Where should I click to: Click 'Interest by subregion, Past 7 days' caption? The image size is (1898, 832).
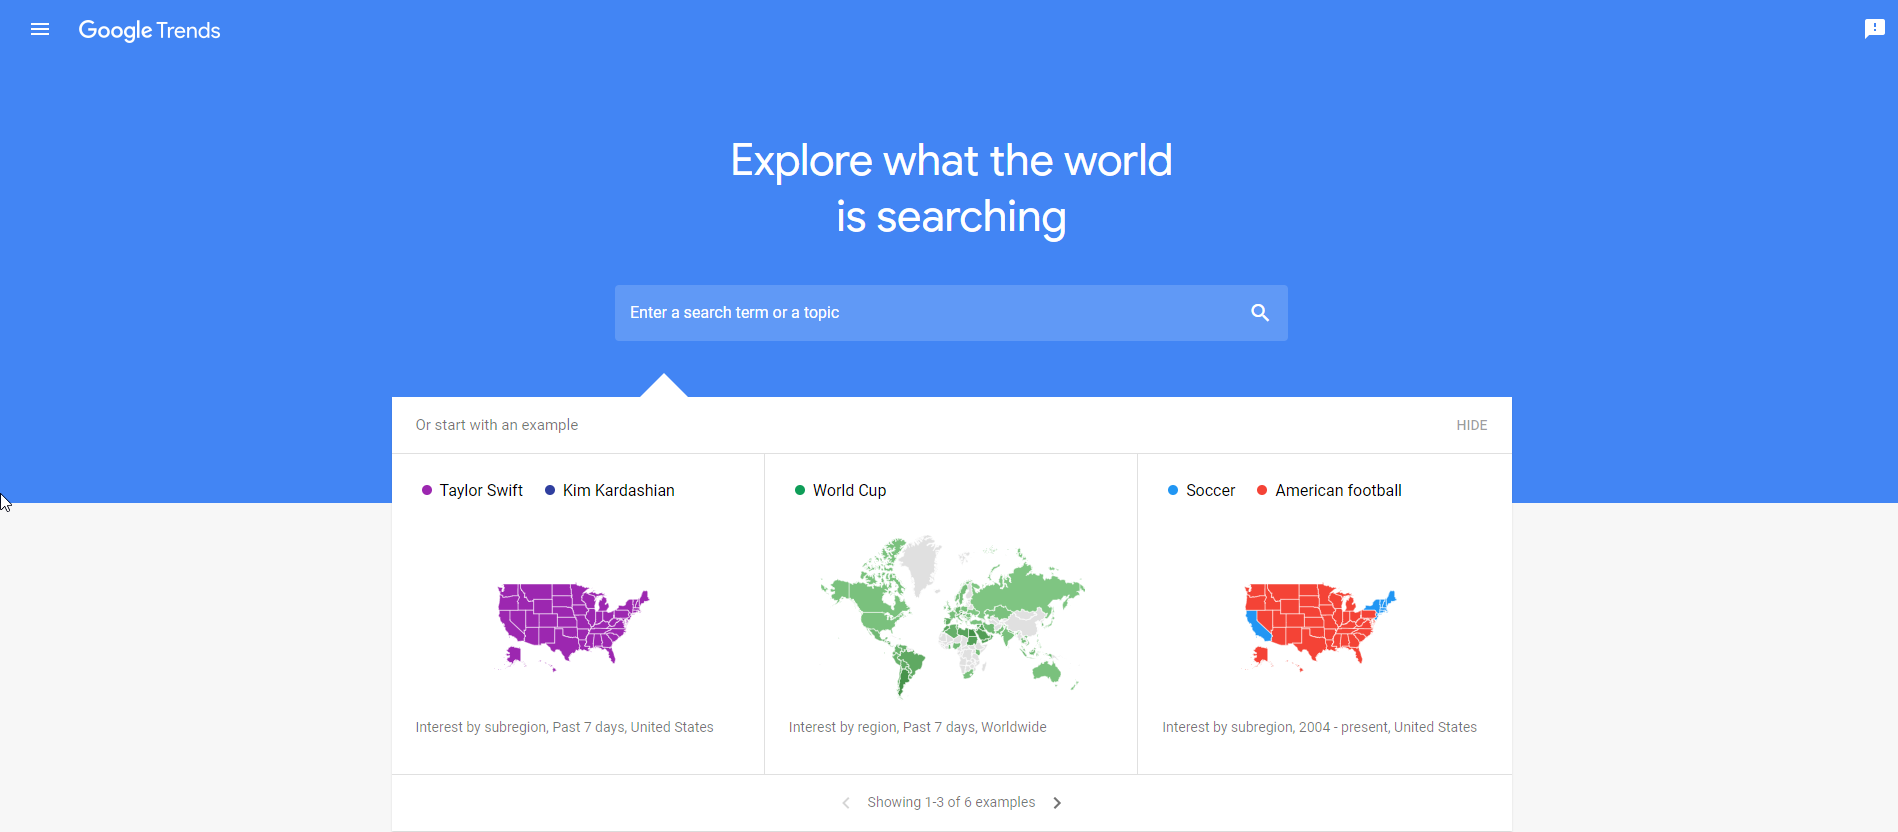[564, 727]
